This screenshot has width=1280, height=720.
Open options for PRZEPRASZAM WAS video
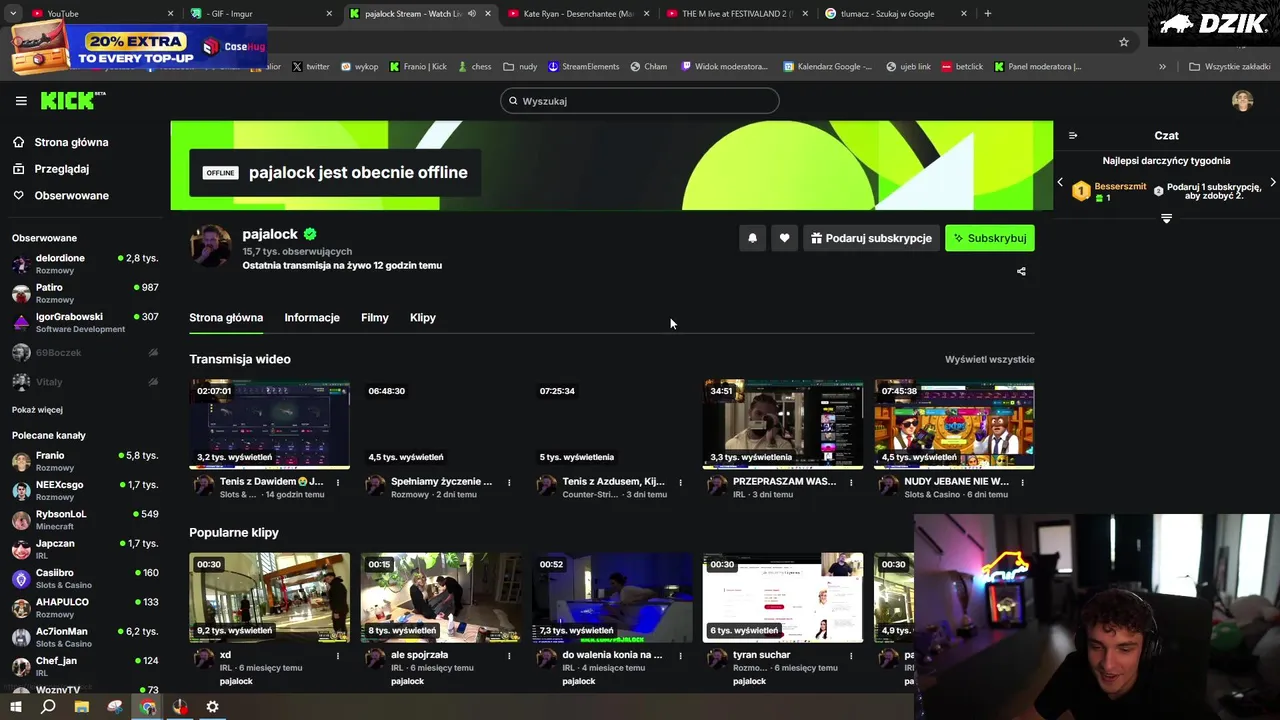[851, 482]
